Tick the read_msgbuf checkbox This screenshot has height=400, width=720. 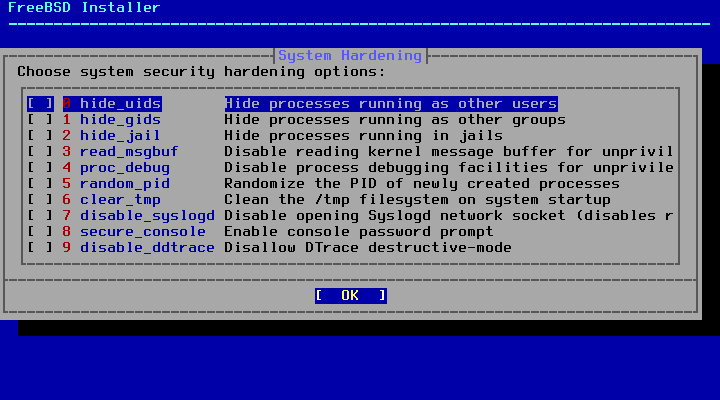pyautogui.click(x=40, y=152)
